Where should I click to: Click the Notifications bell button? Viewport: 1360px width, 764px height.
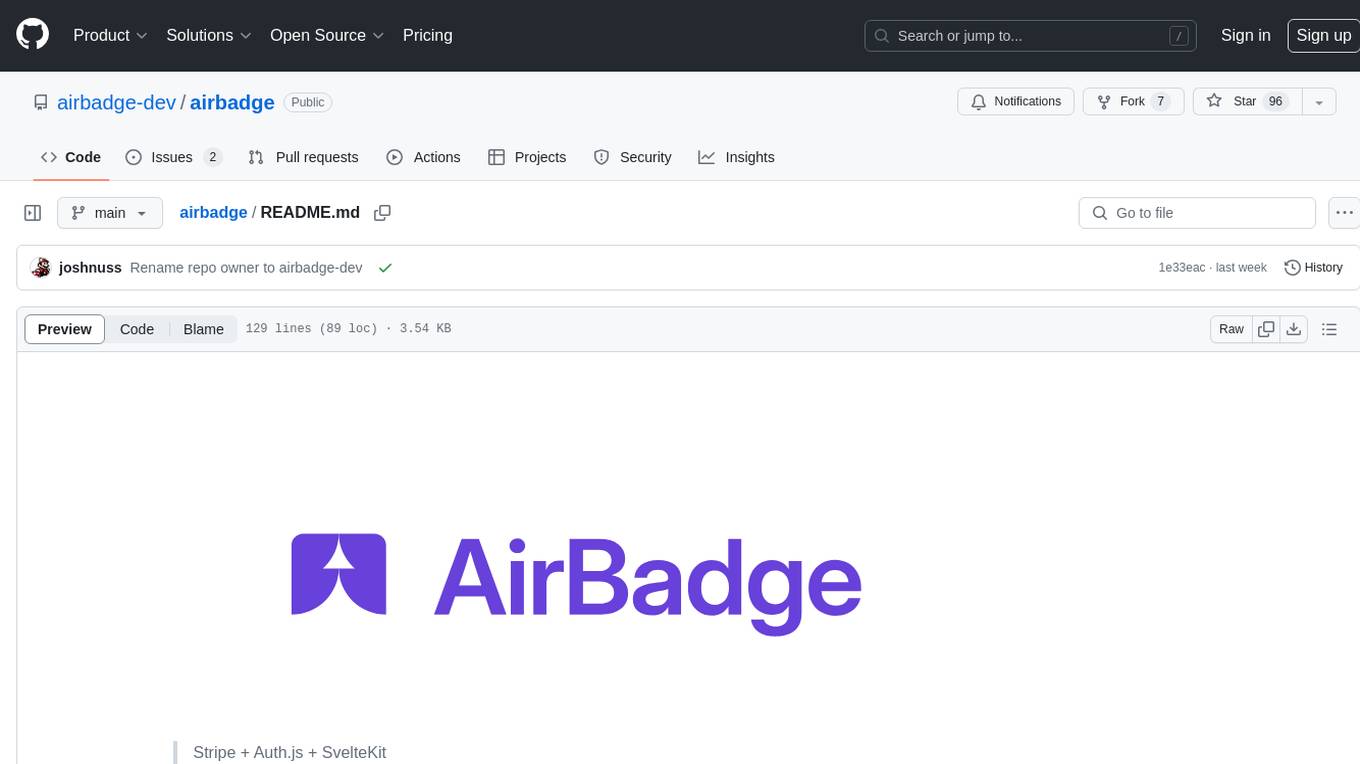(1016, 102)
